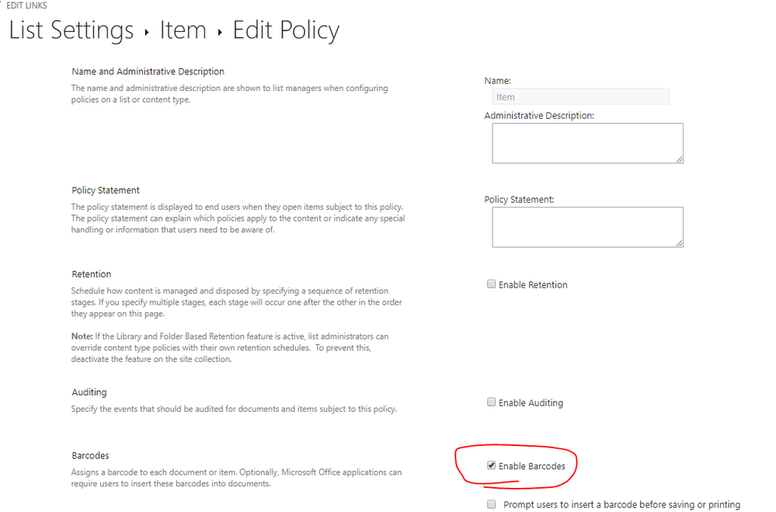Check the Enable Auditing box

(x=491, y=402)
